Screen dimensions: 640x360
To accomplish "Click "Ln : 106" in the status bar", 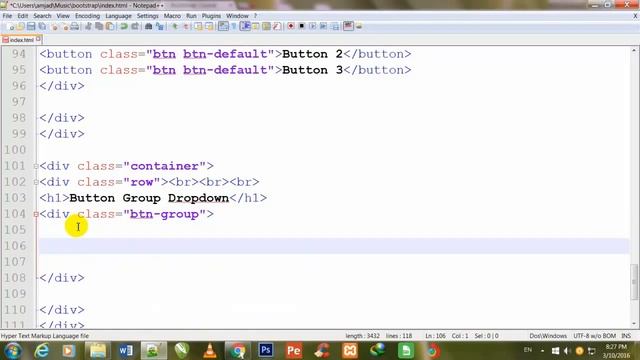I will coord(435,336).
